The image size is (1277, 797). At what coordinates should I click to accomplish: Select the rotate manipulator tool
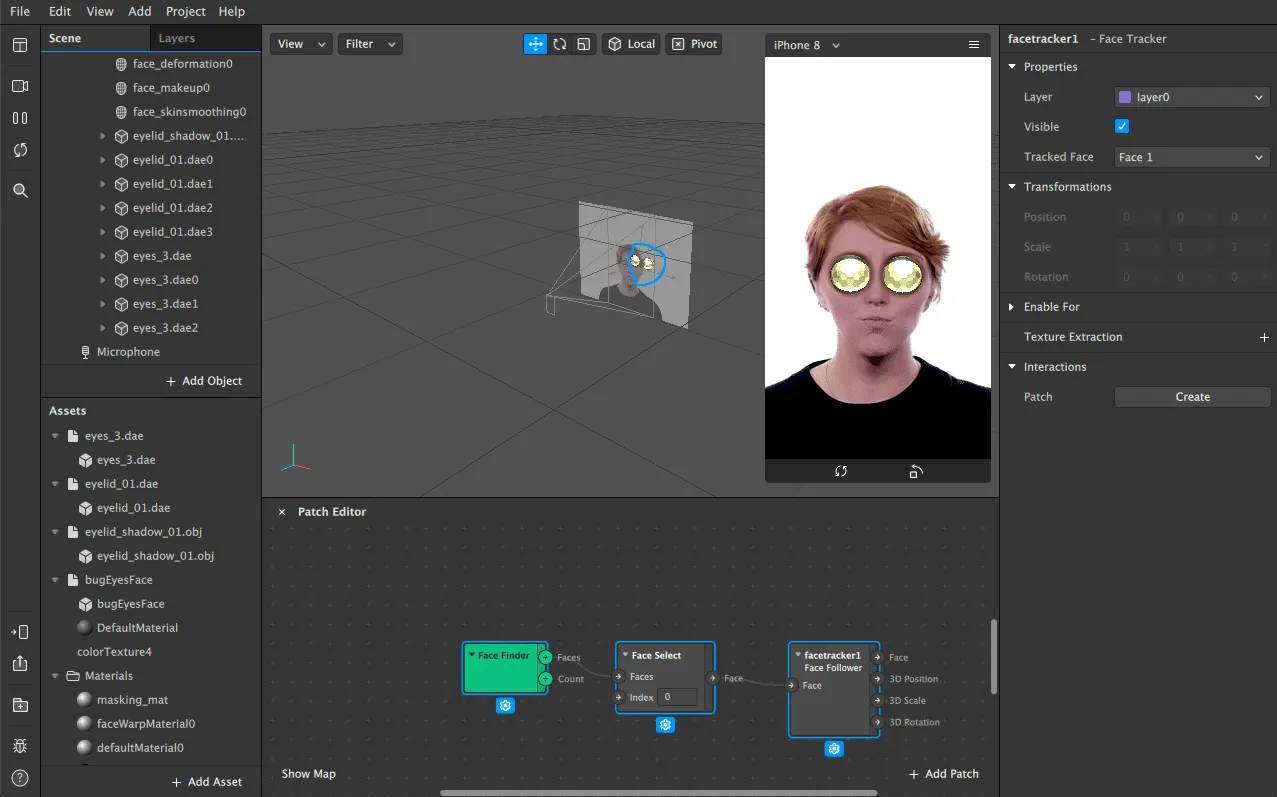[560, 44]
